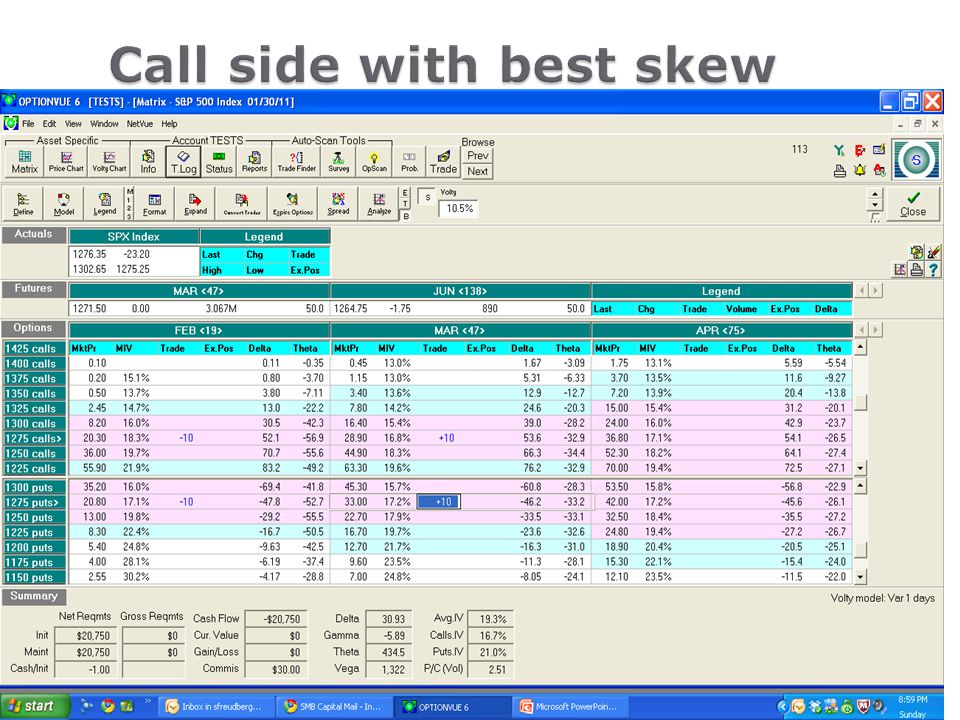Viewport: 960px width, 720px height.
Task: Click the yellow bell alert icon
Action: tap(860, 170)
